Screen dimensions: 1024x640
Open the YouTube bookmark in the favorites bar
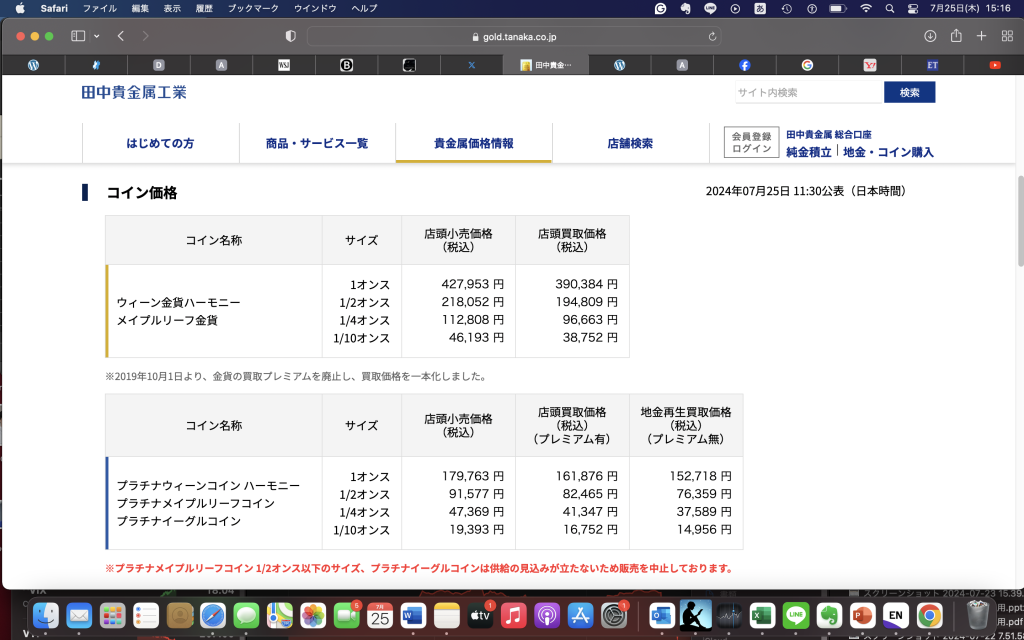coord(995,64)
